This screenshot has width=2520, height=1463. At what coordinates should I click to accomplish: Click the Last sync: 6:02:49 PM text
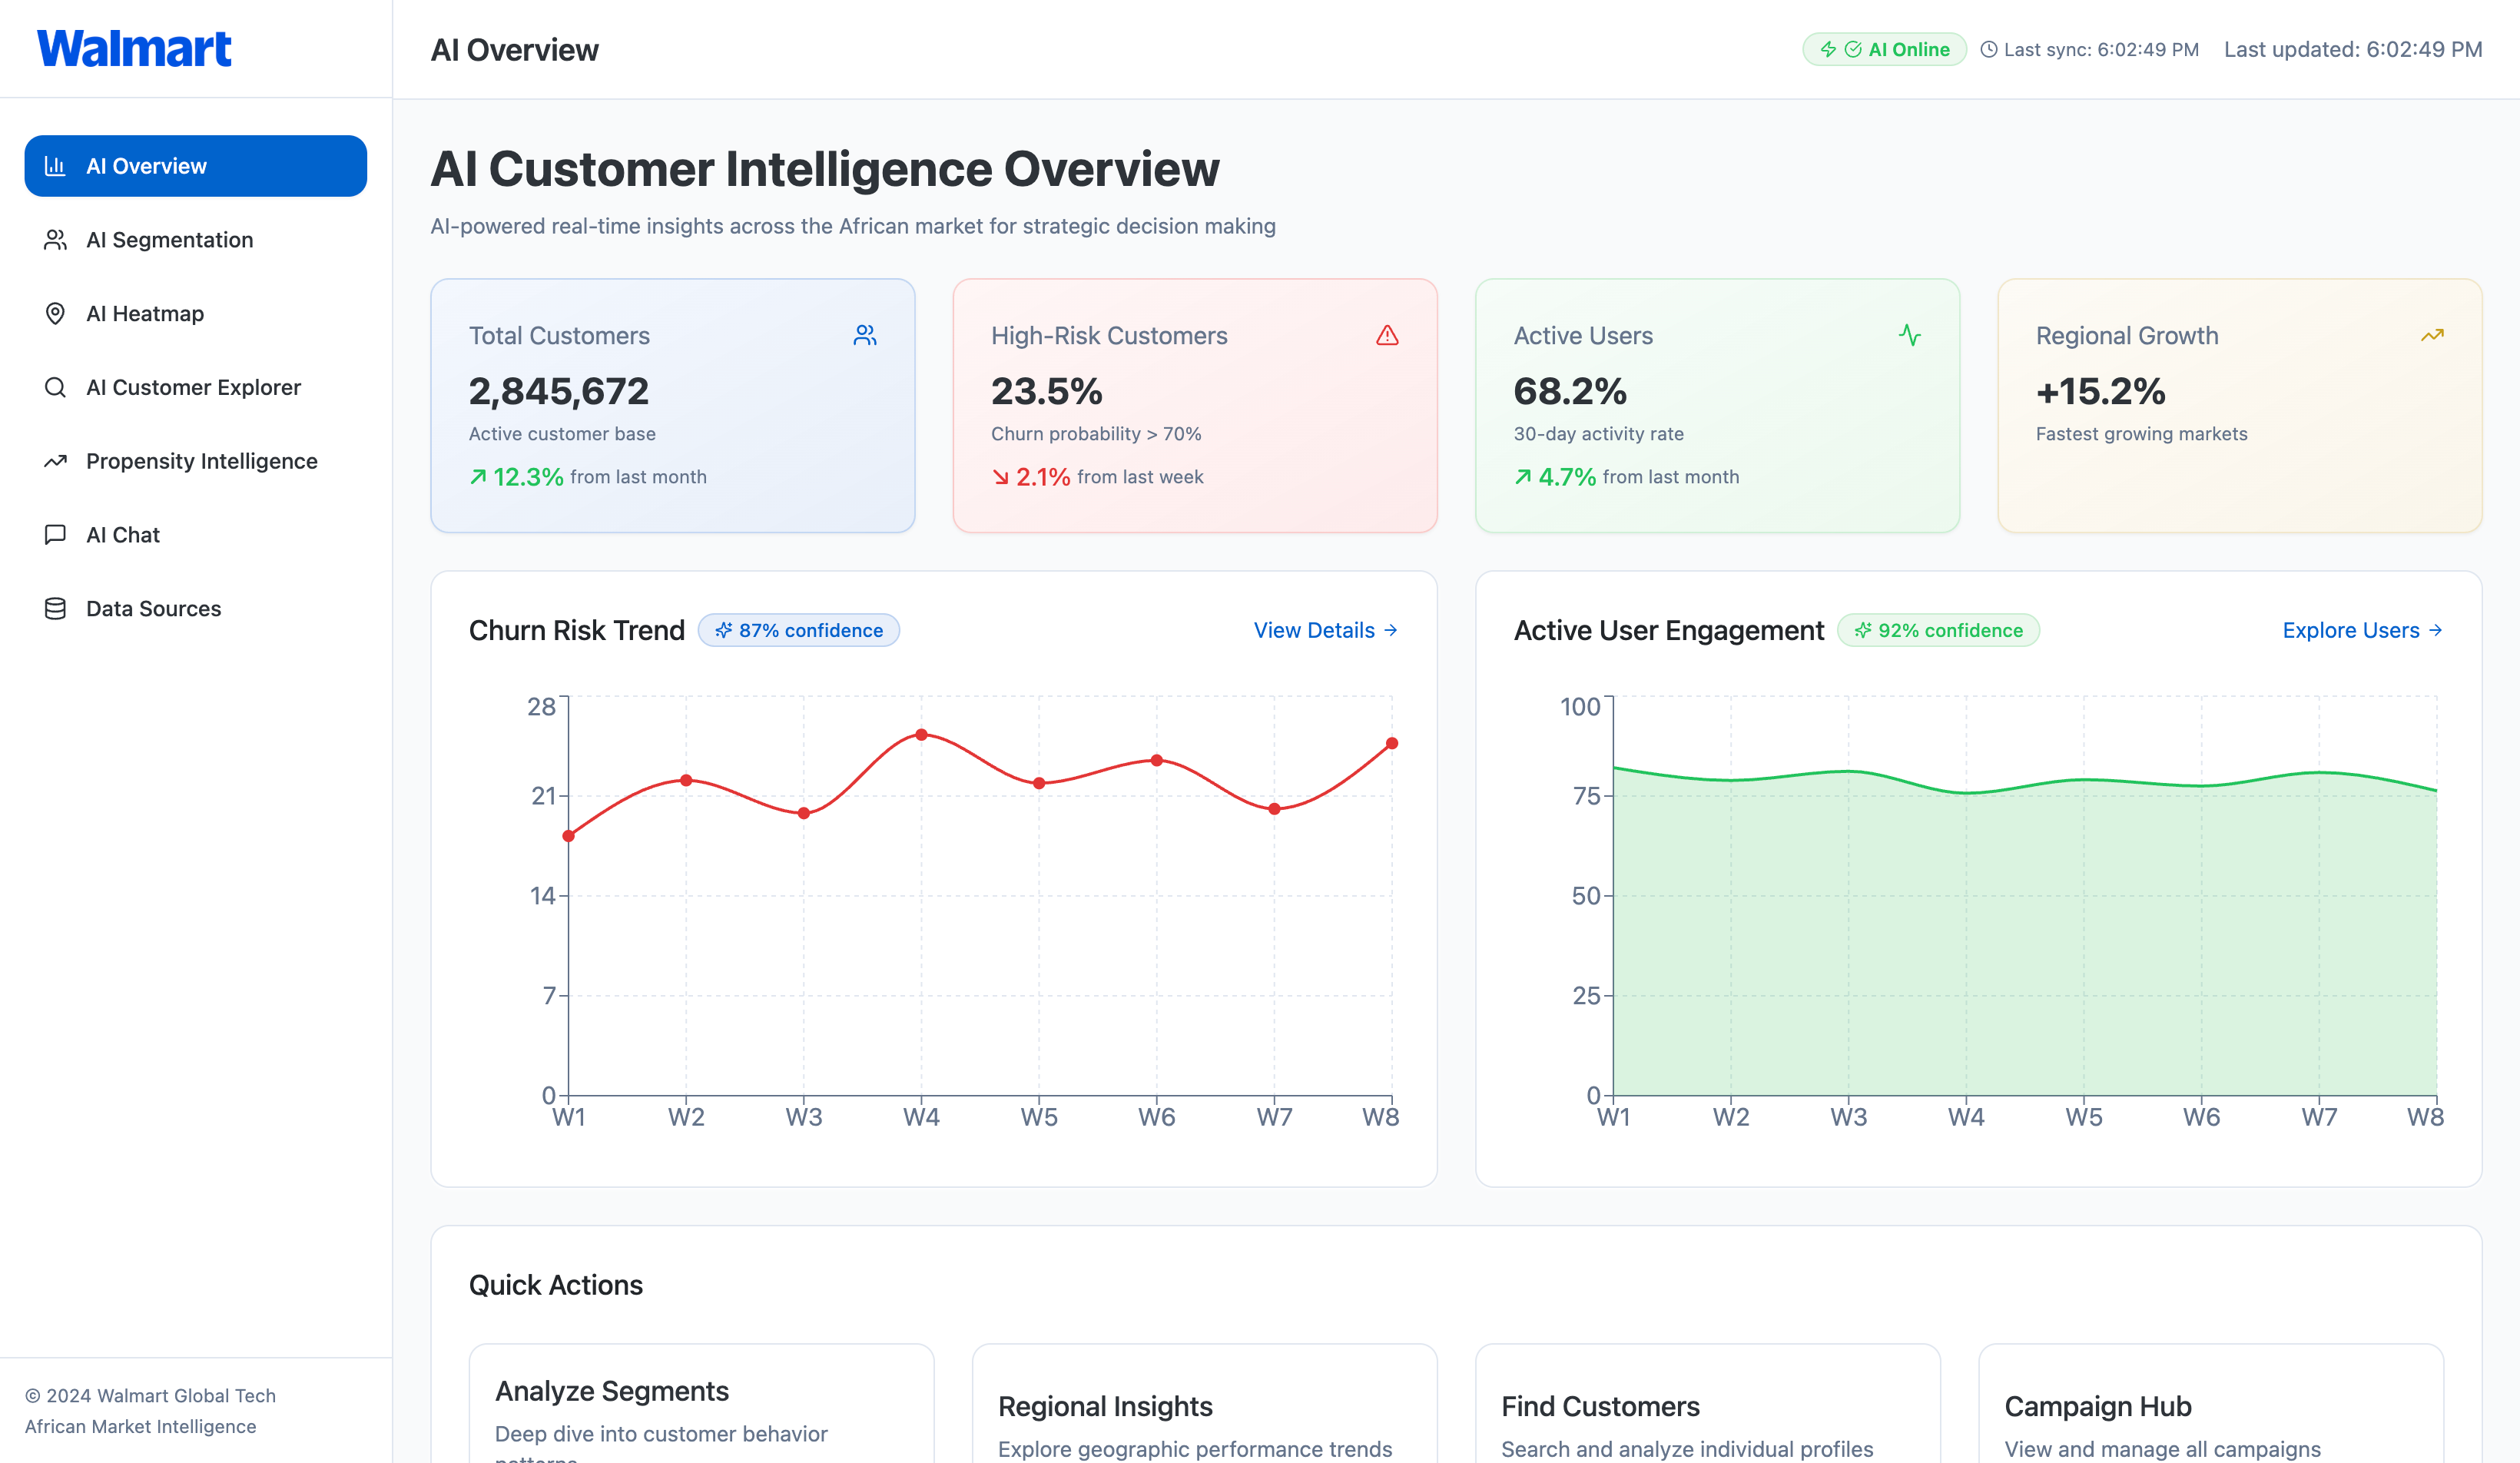[x=2101, y=49]
